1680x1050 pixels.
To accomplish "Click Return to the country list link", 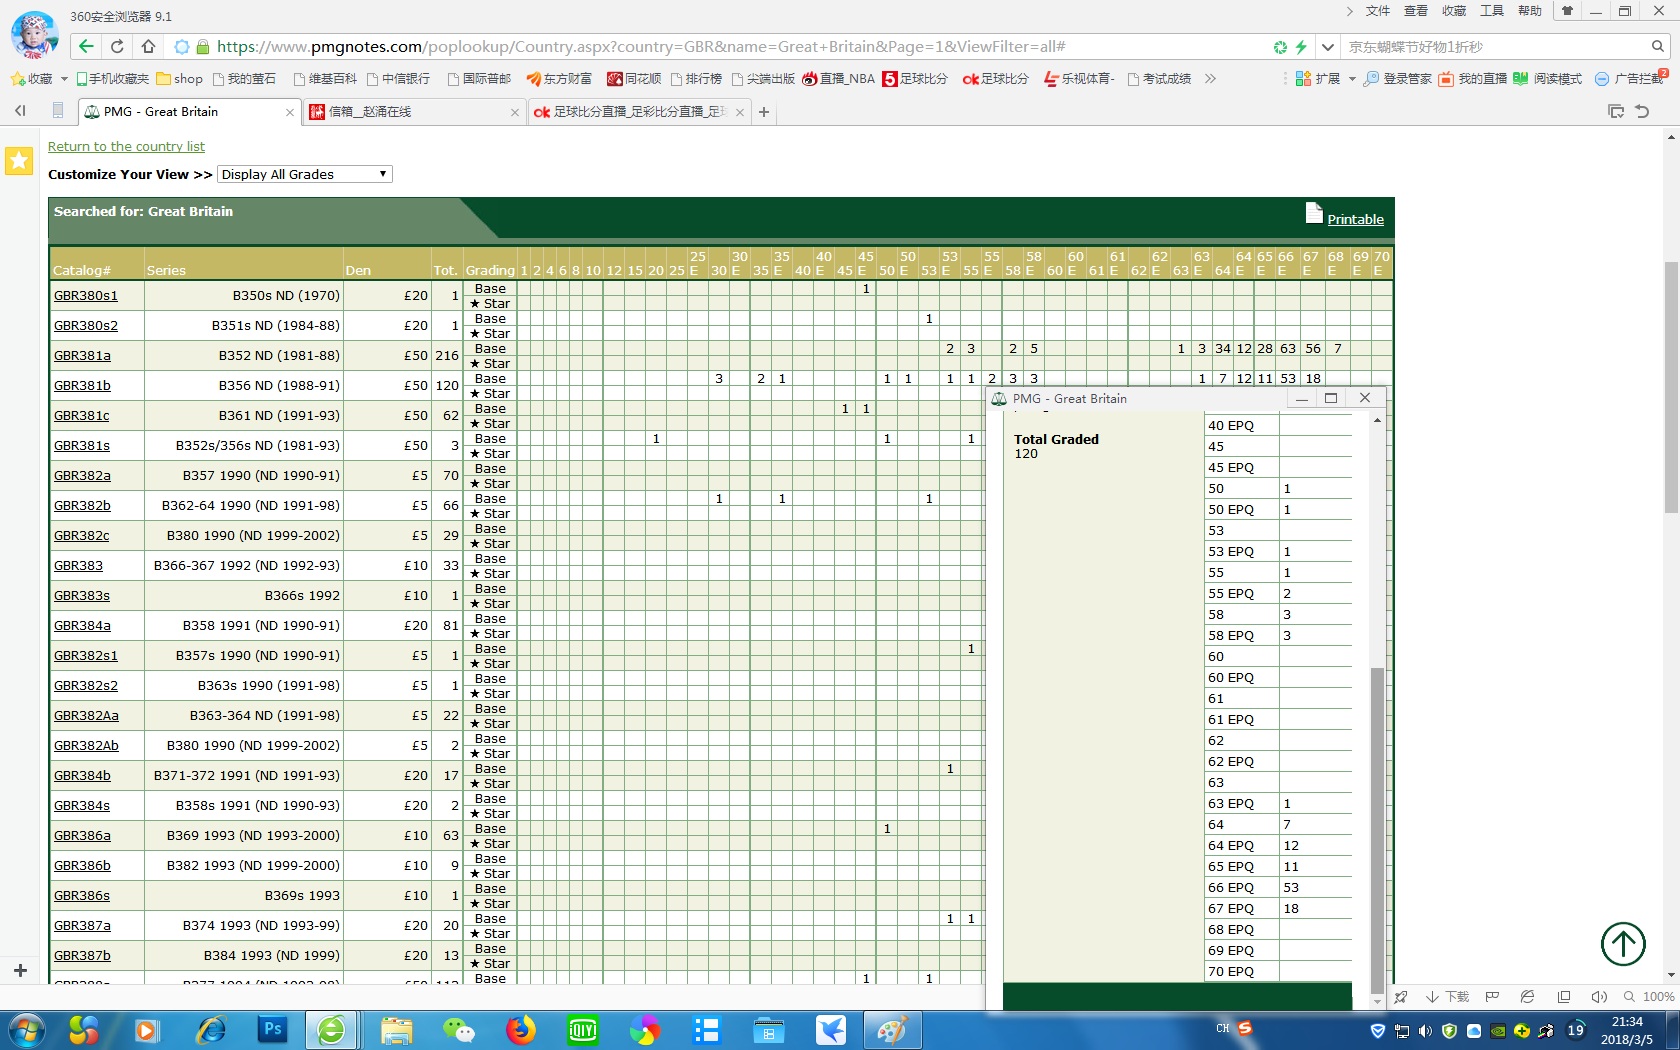I will (x=126, y=146).
